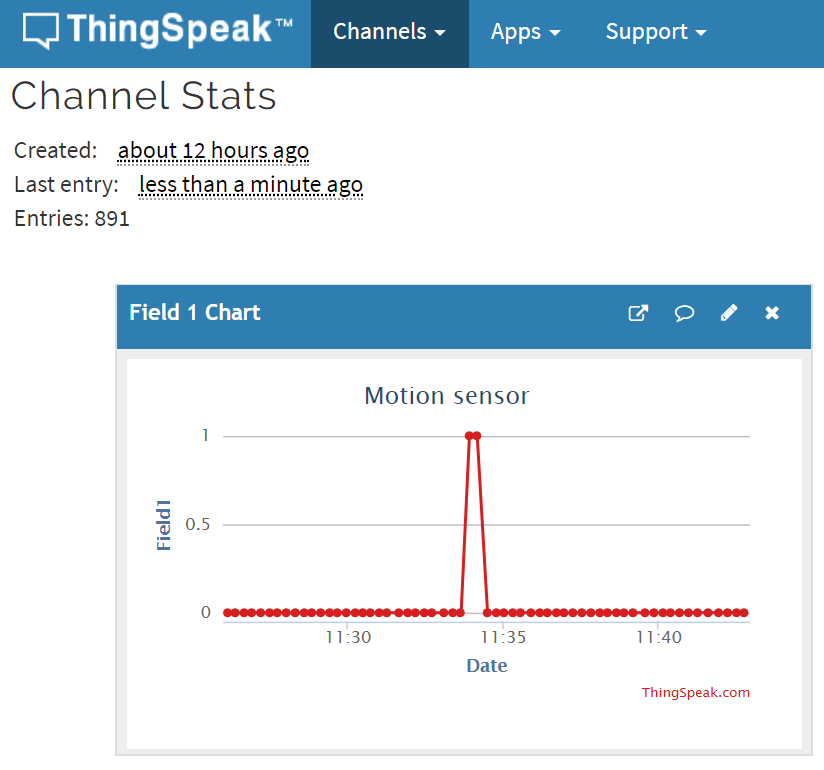Open the Support dropdown menu
The width and height of the screenshot is (824, 770).
pos(656,33)
